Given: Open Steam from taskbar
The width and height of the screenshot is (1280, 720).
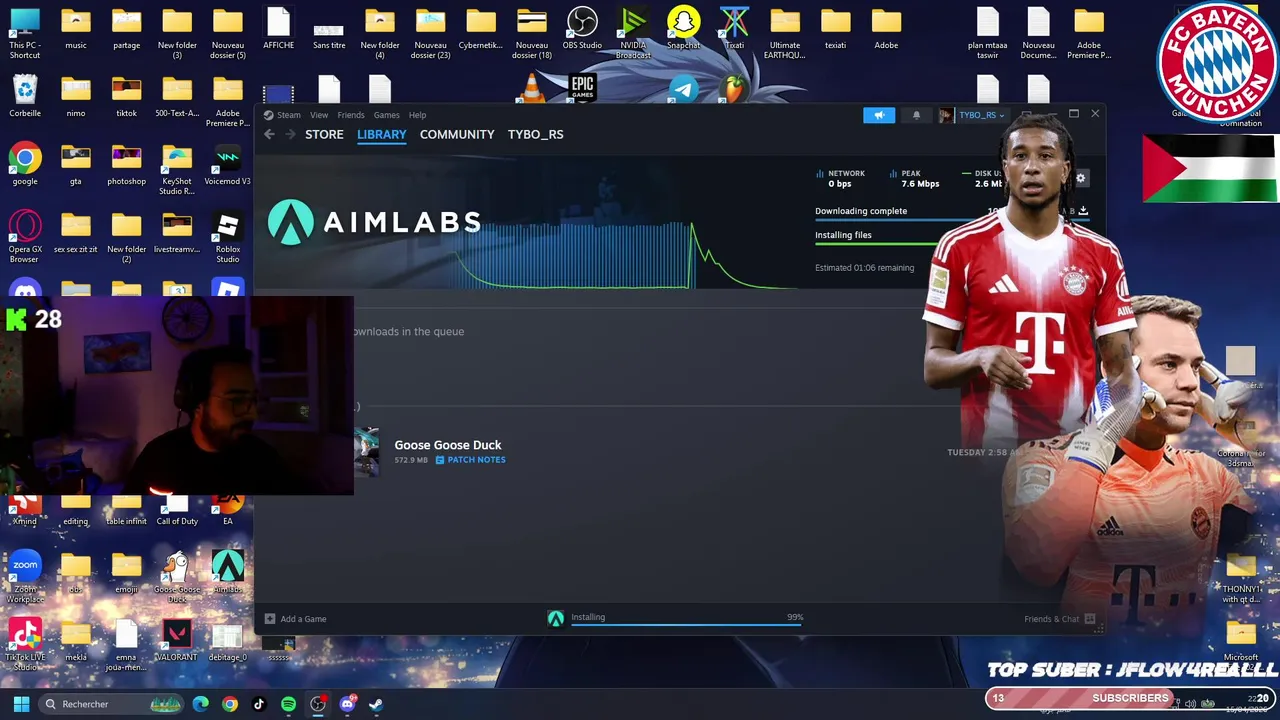Looking at the screenshot, I should coord(376,704).
